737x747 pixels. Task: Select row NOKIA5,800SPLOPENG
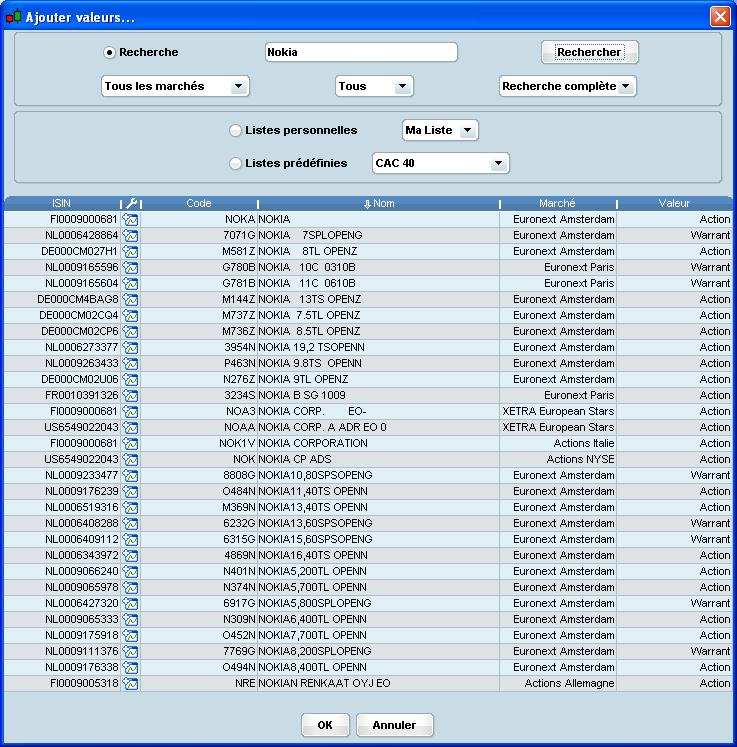(x=368, y=604)
